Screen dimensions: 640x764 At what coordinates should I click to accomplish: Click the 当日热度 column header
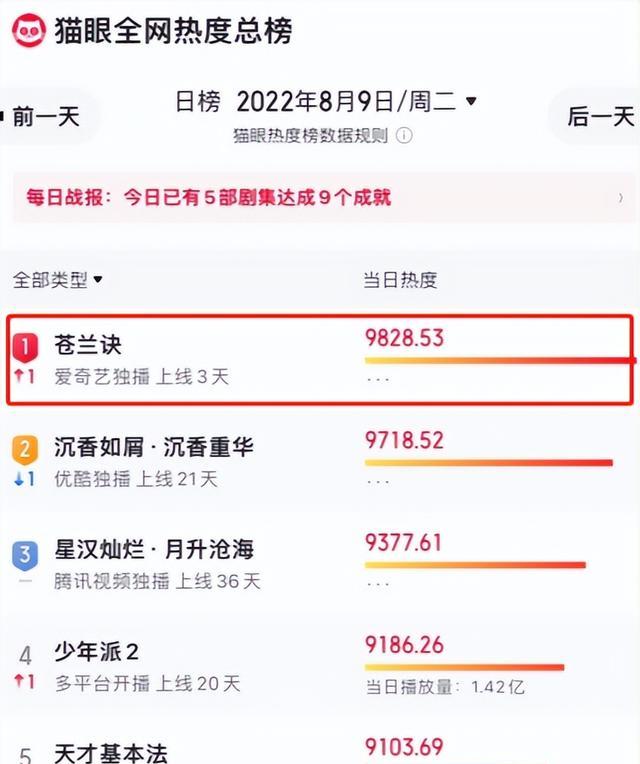(x=400, y=280)
